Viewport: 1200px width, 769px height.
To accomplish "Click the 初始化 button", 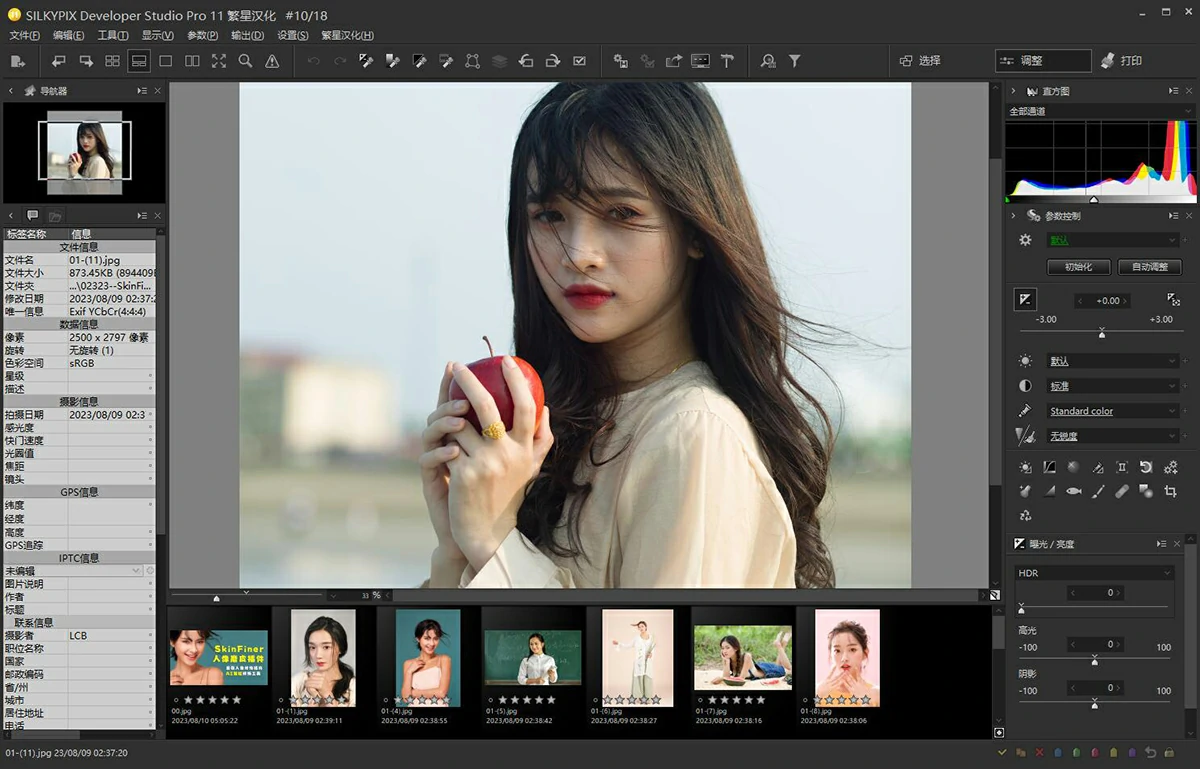I will 1079,267.
